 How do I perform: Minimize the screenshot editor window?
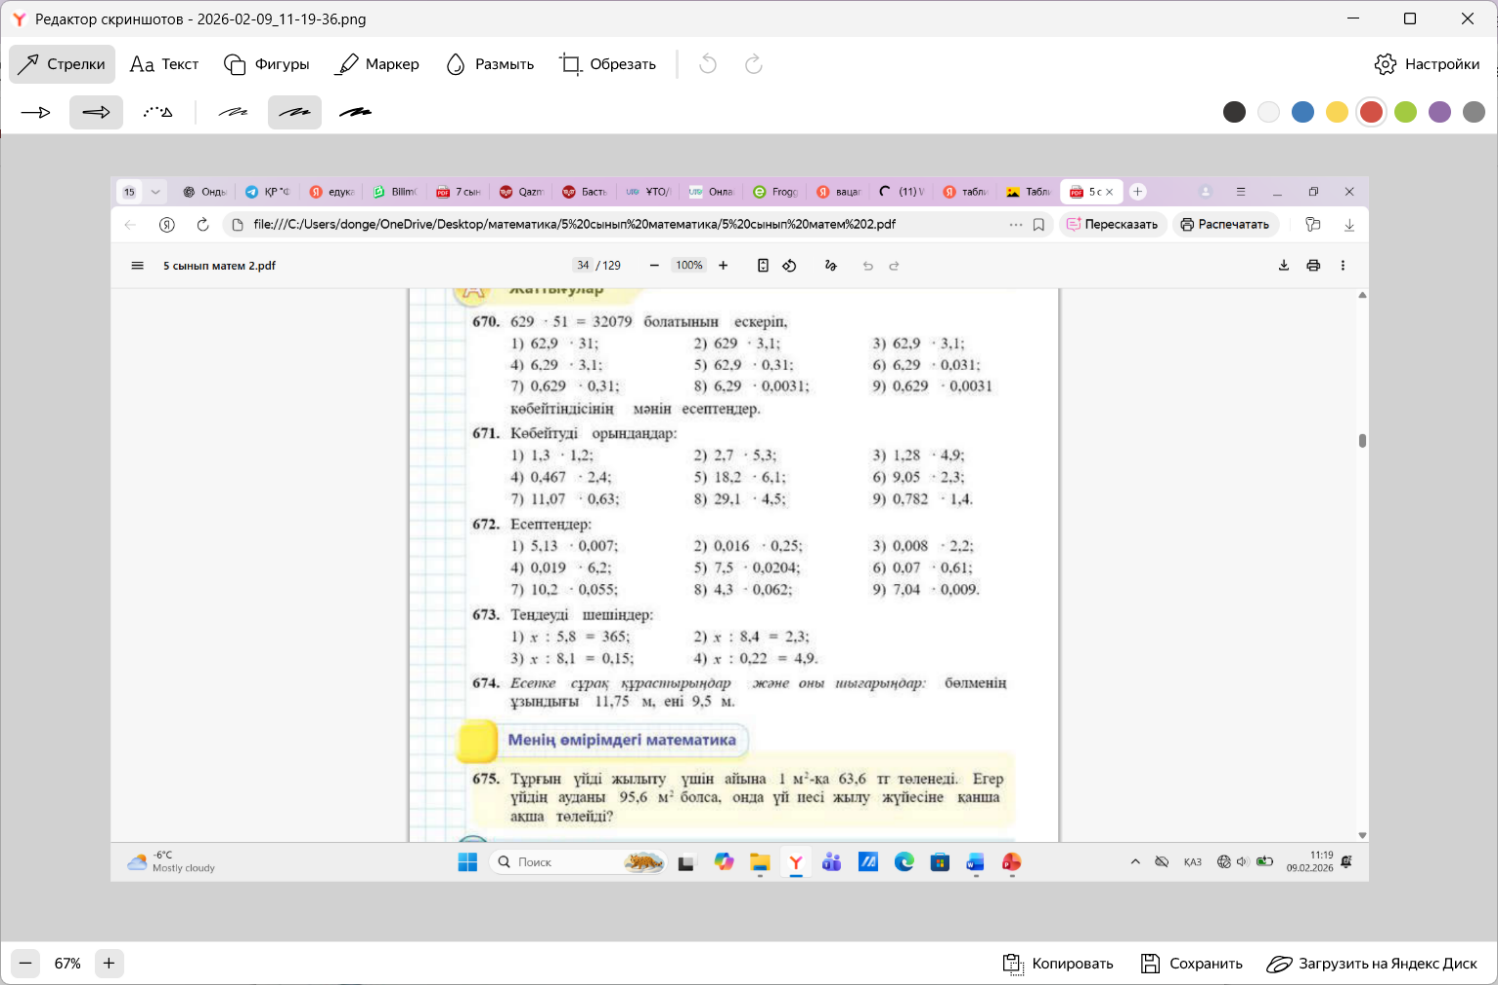tap(1353, 19)
